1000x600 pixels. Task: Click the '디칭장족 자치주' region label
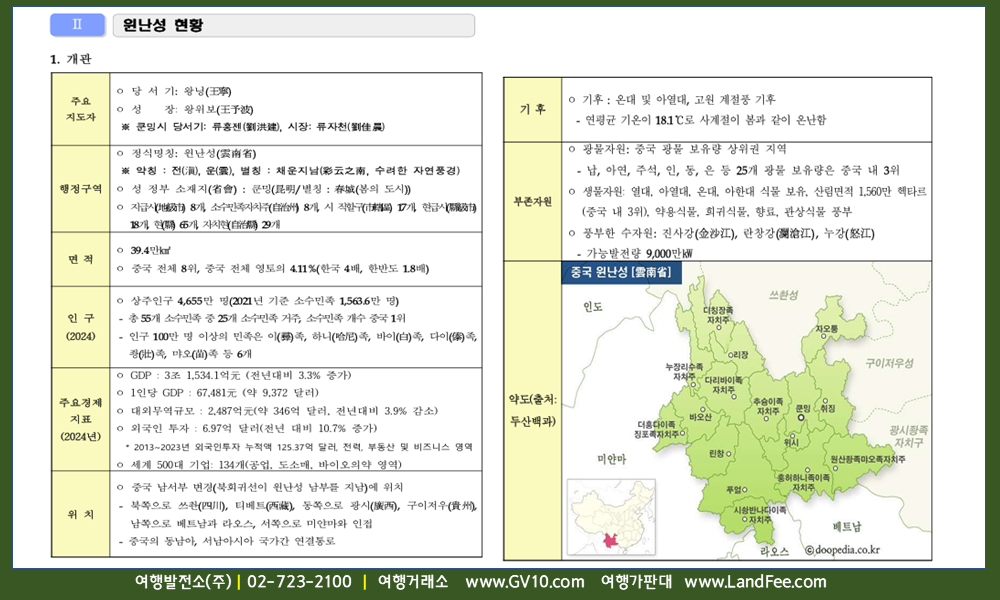pyautogui.click(x=718, y=315)
